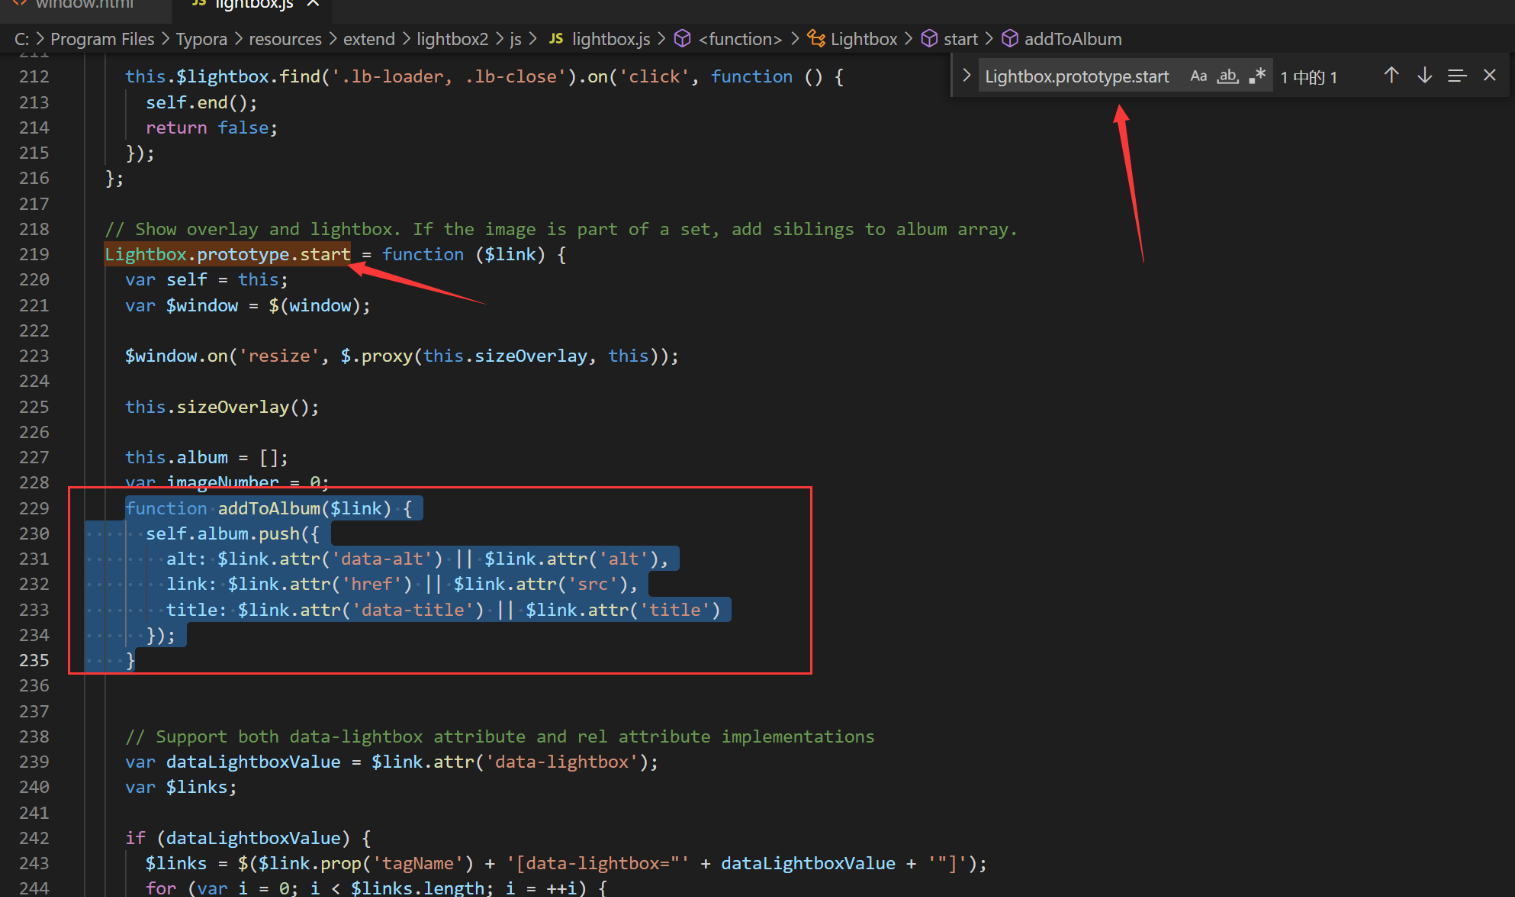Click line number 219 in the gutter
This screenshot has width=1515, height=897.
coord(34,254)
